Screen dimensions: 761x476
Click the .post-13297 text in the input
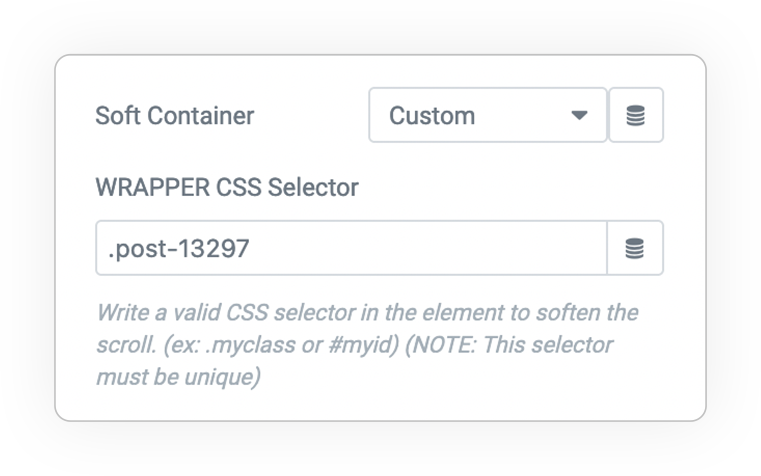(x=178, y=248)
